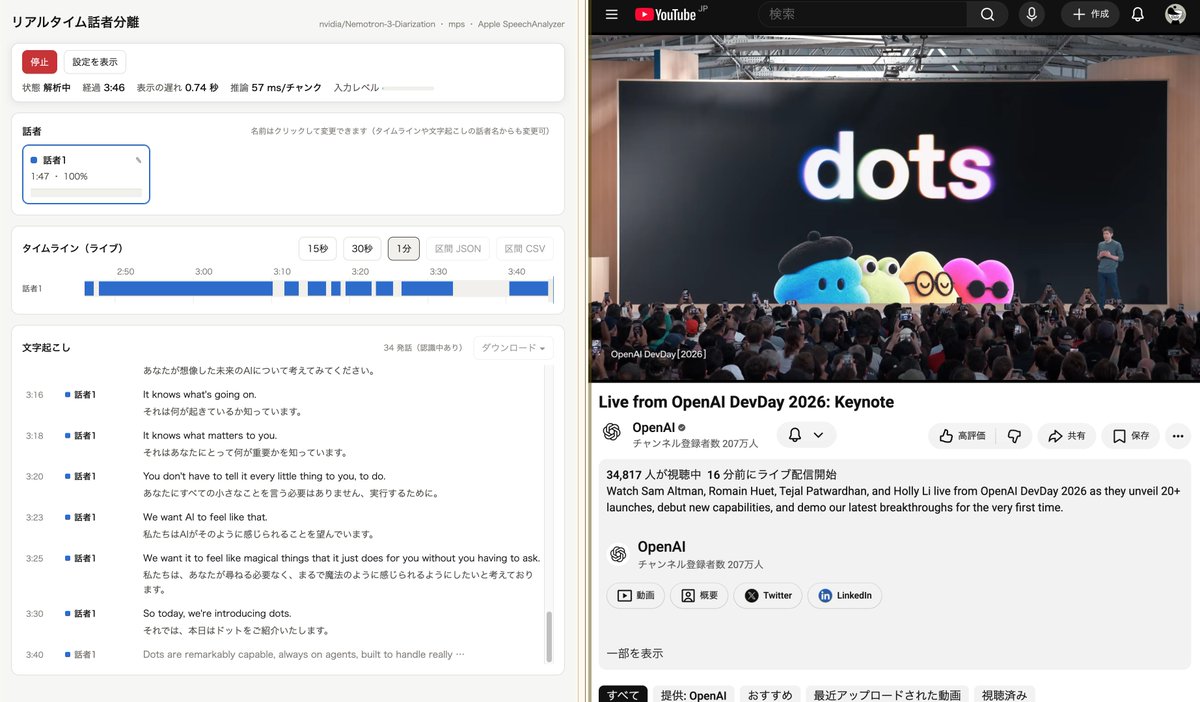Image resolution: width=1200 pixels, height=702 pixels.
Task: Click the 3:25 transcript timestamp
Action: (35, 558)
